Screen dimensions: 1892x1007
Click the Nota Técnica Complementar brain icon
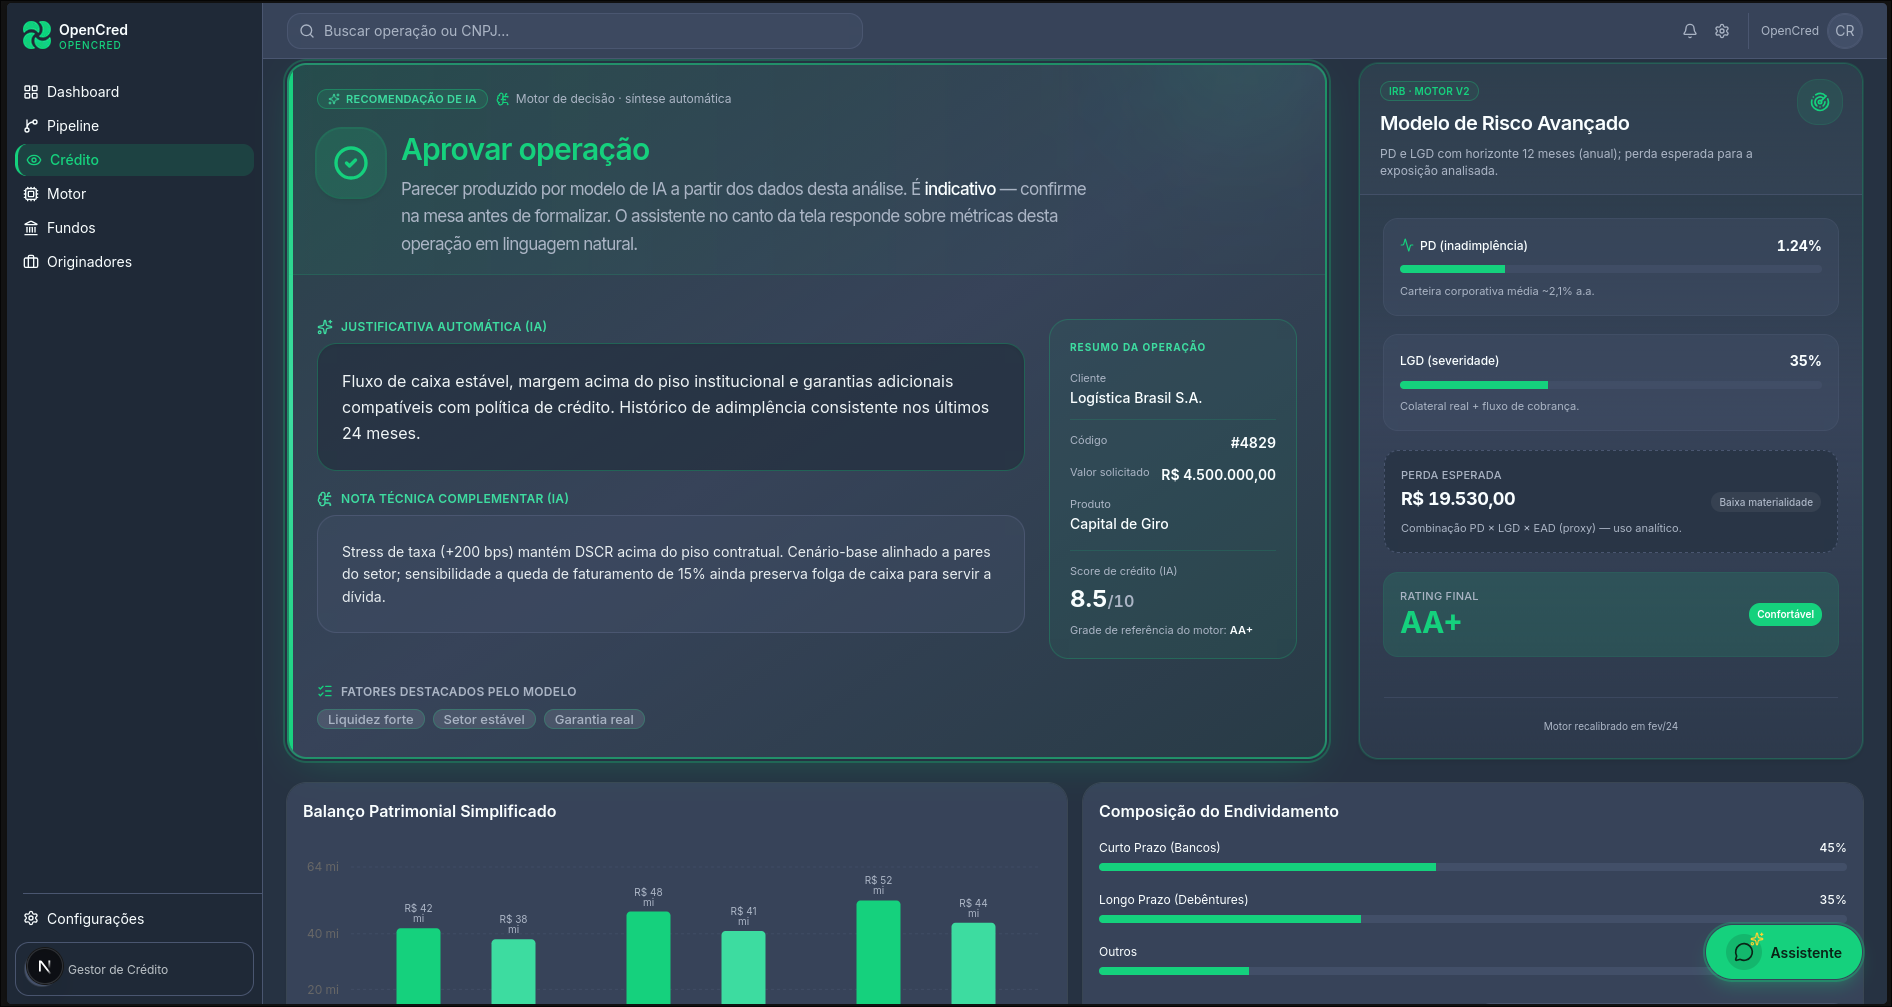[325, 499]
